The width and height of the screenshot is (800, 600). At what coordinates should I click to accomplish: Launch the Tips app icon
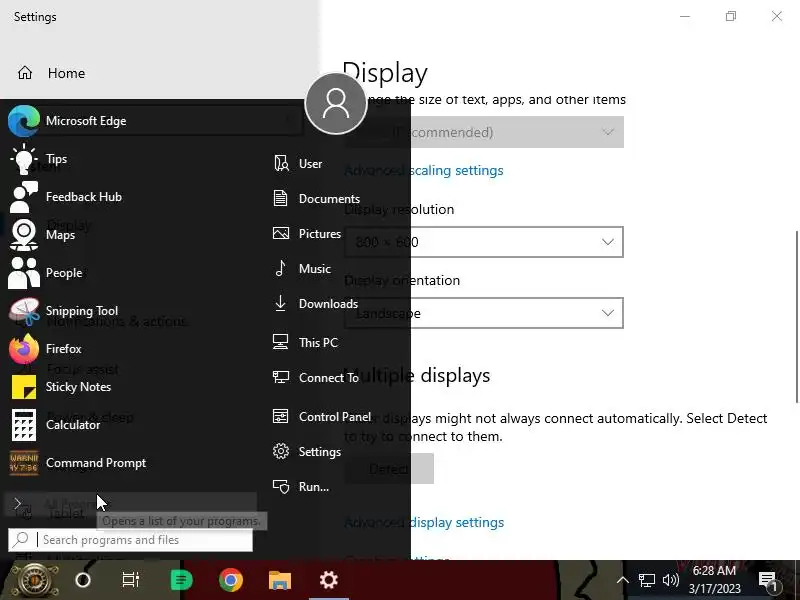point(23,159)
